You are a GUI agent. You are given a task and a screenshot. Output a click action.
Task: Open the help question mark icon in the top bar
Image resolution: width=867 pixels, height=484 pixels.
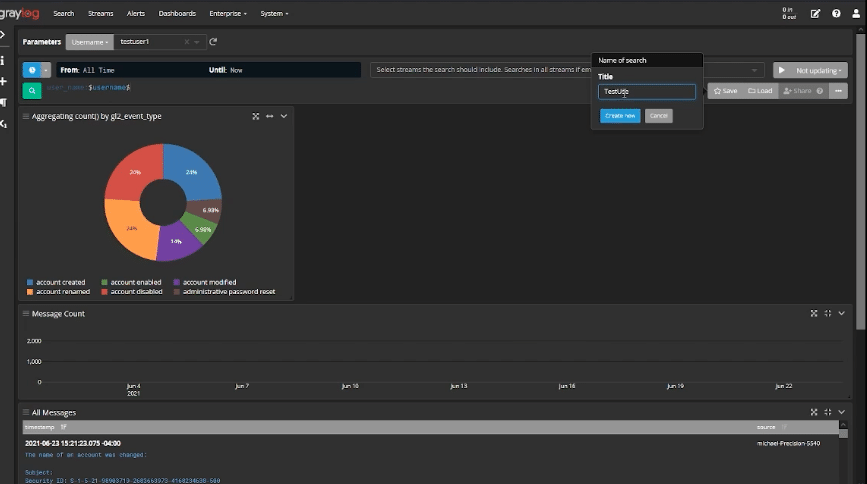(x=836, y=14)
